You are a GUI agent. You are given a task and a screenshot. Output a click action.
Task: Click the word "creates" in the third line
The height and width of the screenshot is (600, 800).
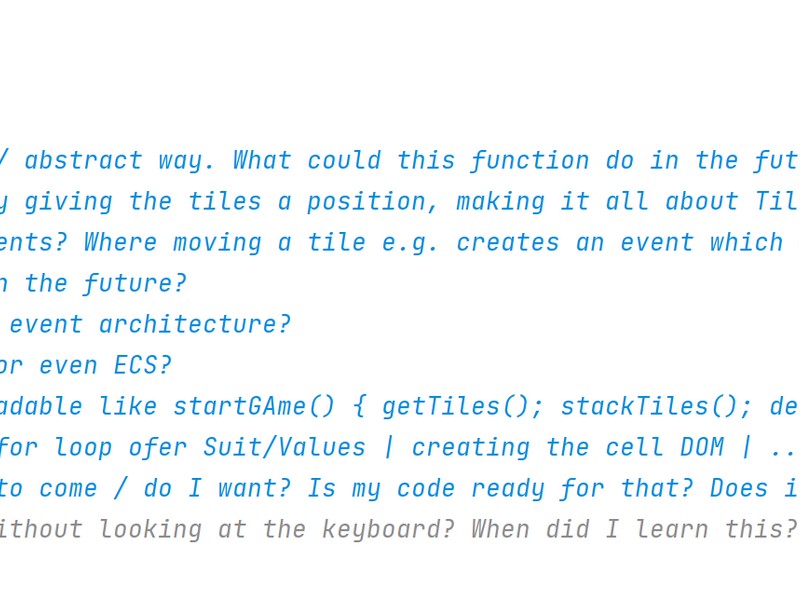coord(508,242)
